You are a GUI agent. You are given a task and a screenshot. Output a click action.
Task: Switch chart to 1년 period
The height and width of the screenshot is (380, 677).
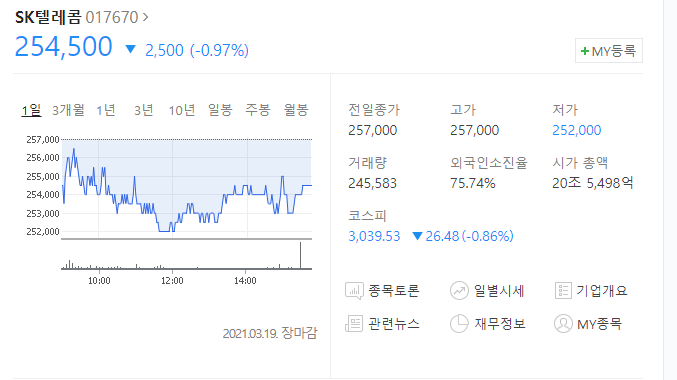point(106,110)
